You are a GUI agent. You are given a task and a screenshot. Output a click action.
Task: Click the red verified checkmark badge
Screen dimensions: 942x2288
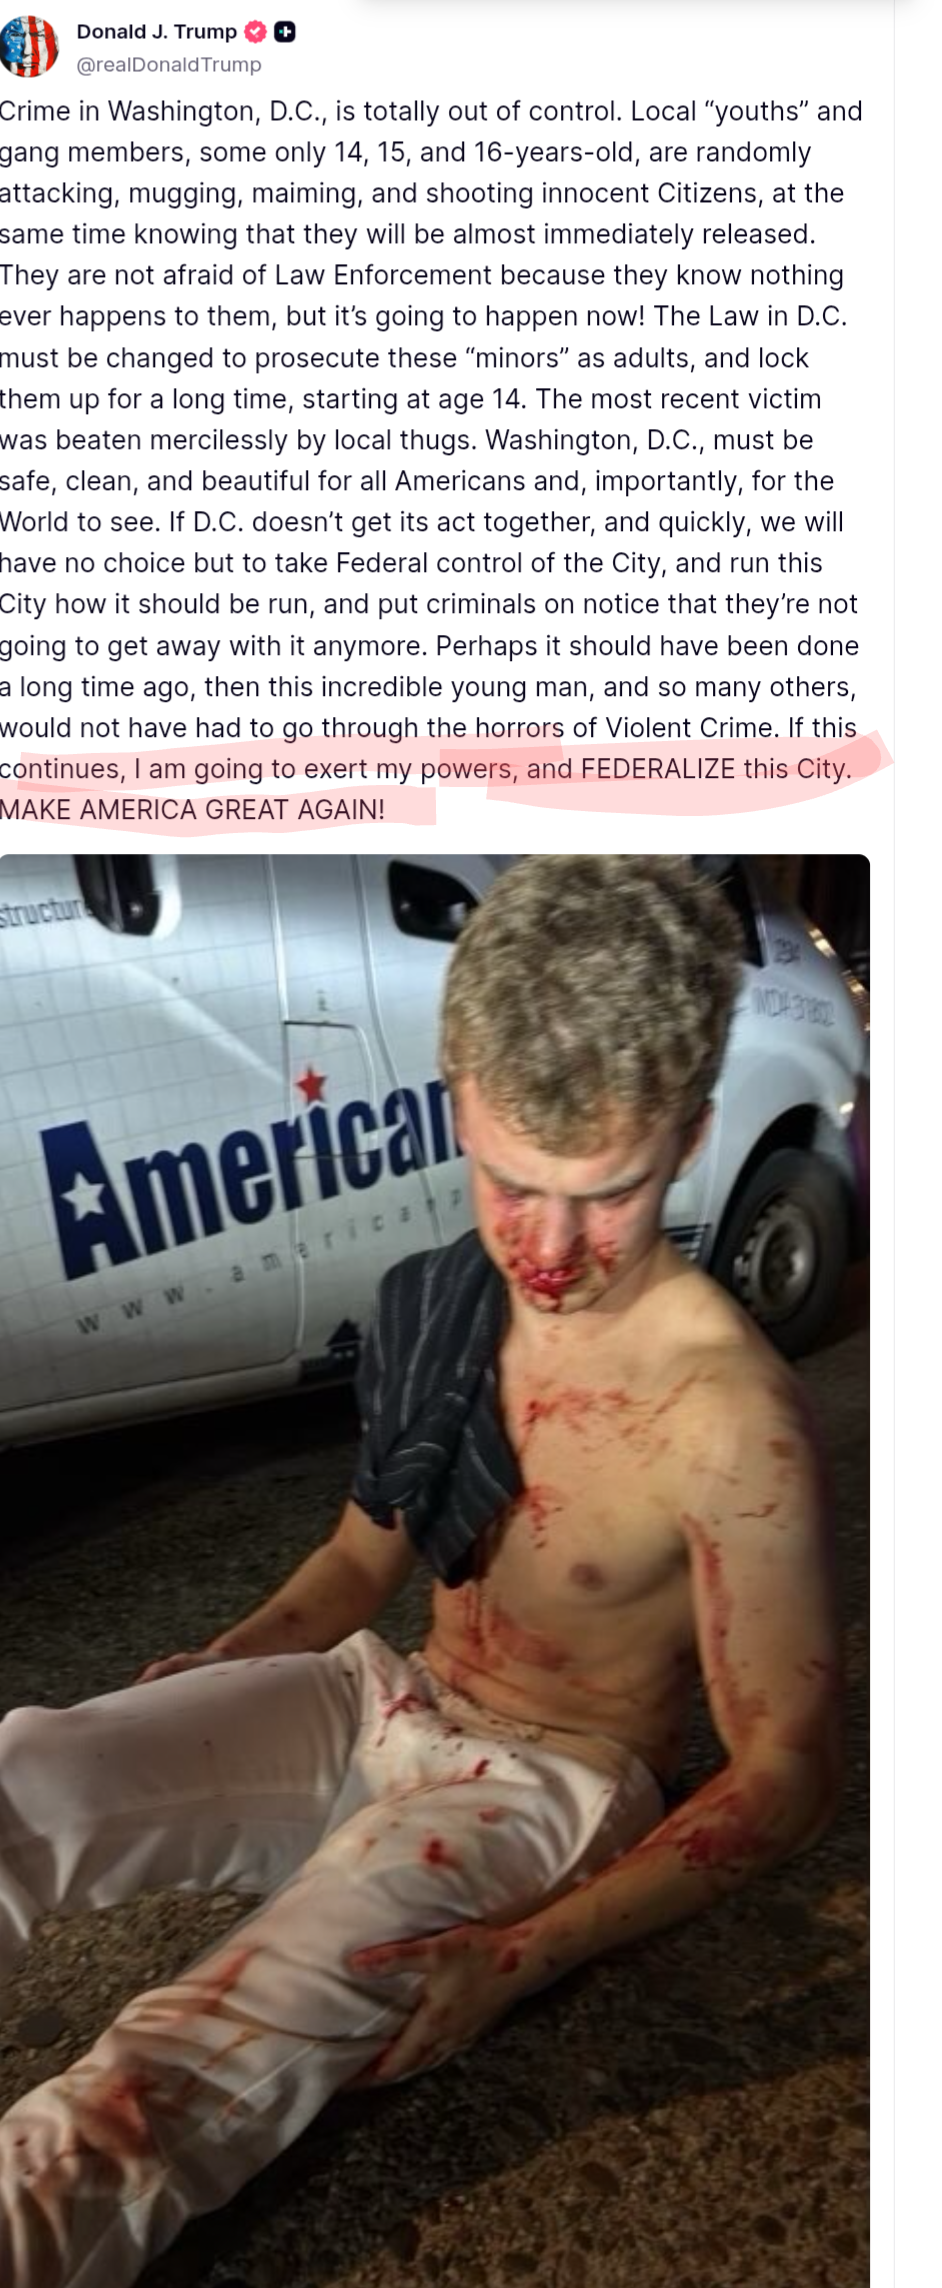coord(255,32)
